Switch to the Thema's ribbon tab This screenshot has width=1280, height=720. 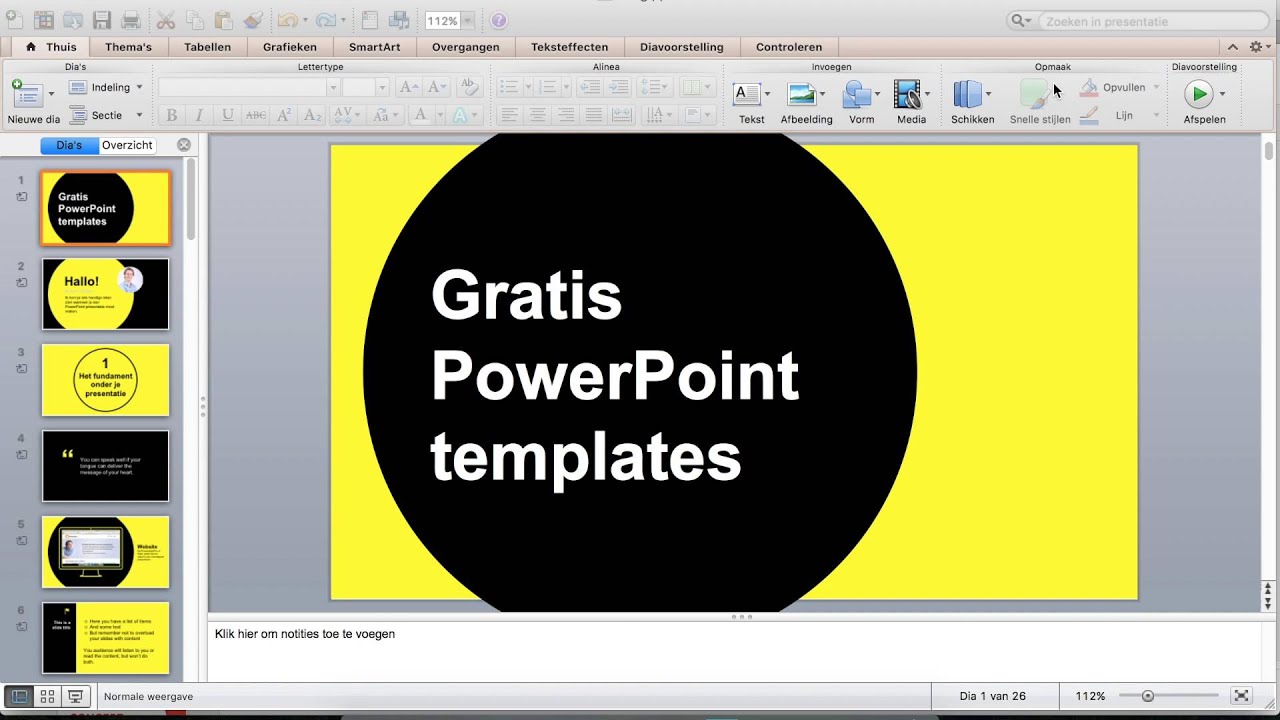point(129,47)
